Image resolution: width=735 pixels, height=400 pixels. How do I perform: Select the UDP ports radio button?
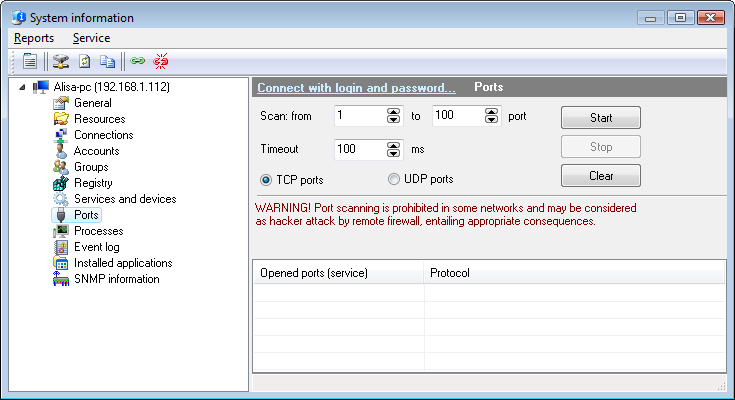(394, 180)
